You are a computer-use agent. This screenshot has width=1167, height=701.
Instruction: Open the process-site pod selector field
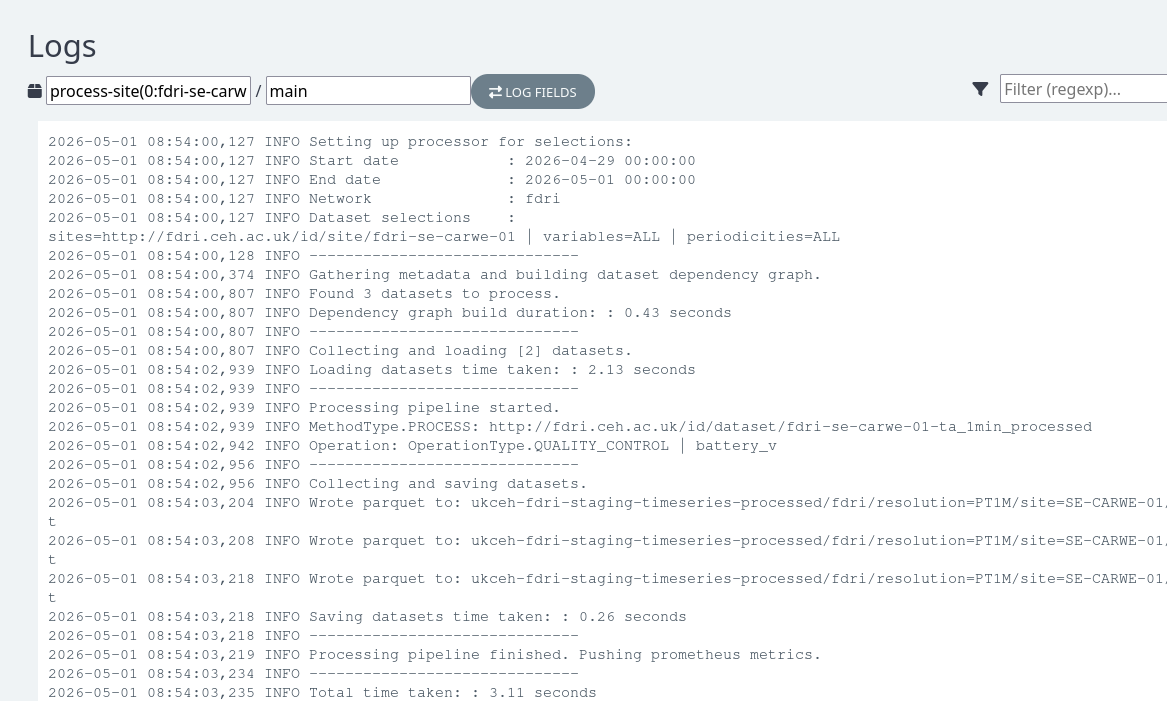[148, 91]
